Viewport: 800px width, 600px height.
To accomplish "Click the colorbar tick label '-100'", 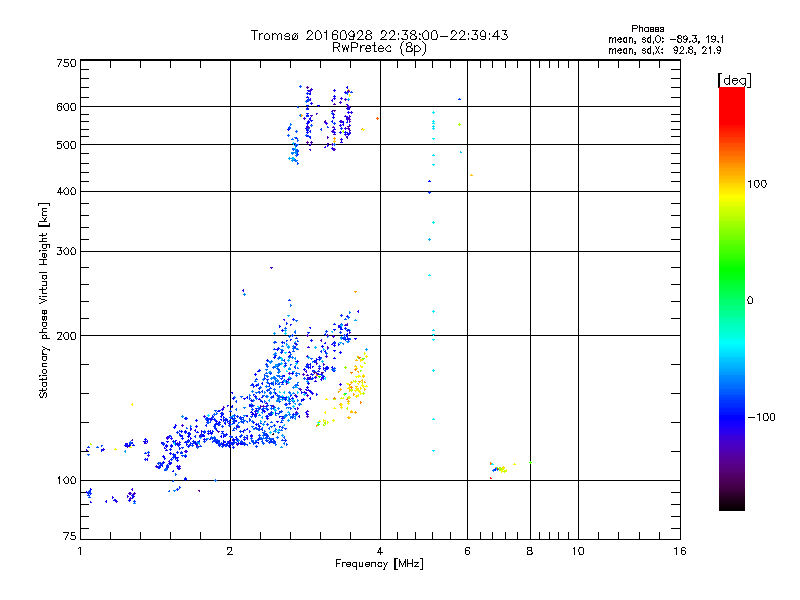I will [x=761, y=417].
